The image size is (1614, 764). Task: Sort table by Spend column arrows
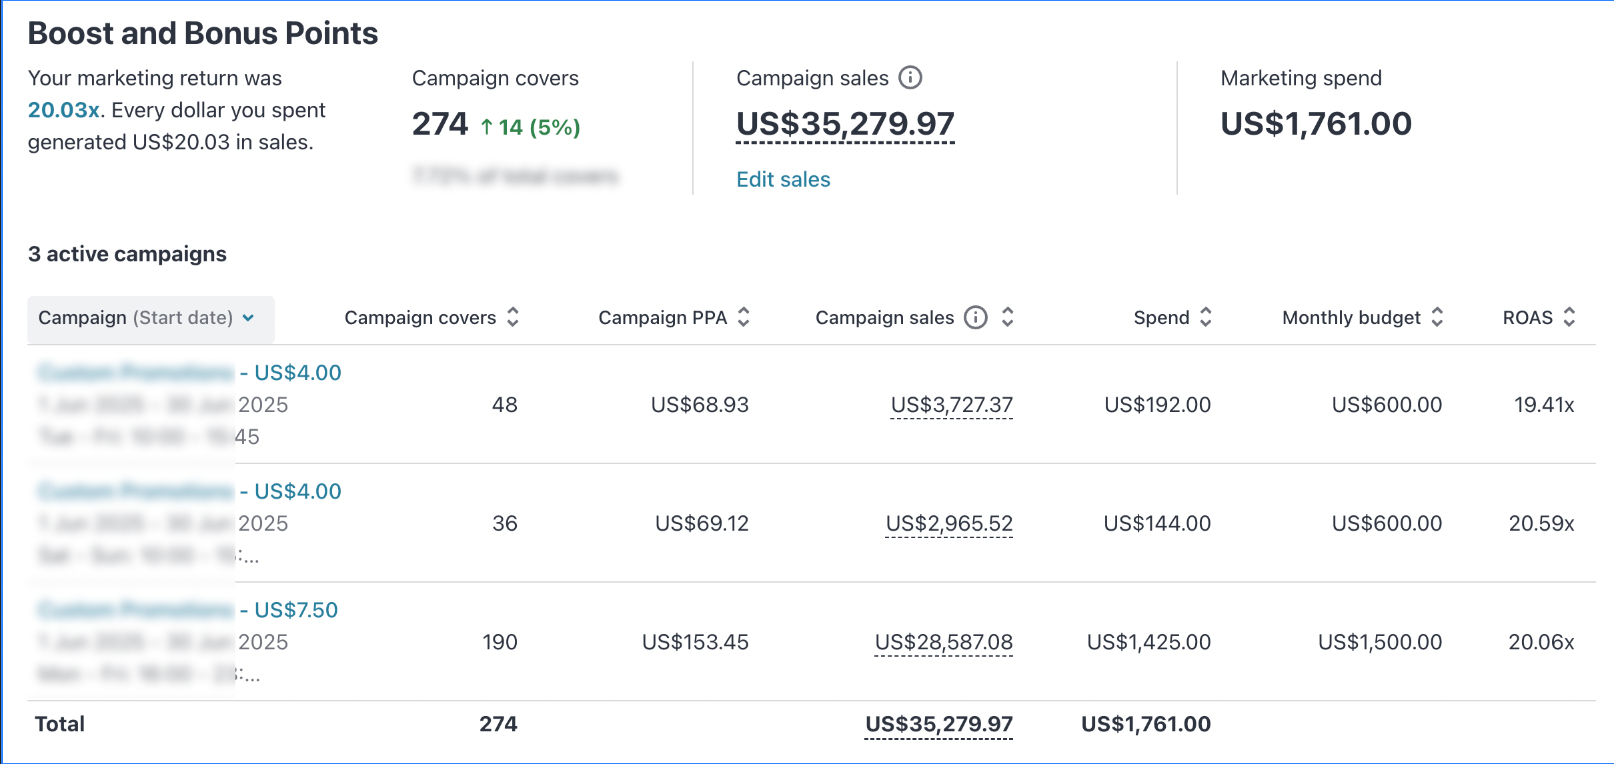pyautogui.click(x=1206, y=317)
